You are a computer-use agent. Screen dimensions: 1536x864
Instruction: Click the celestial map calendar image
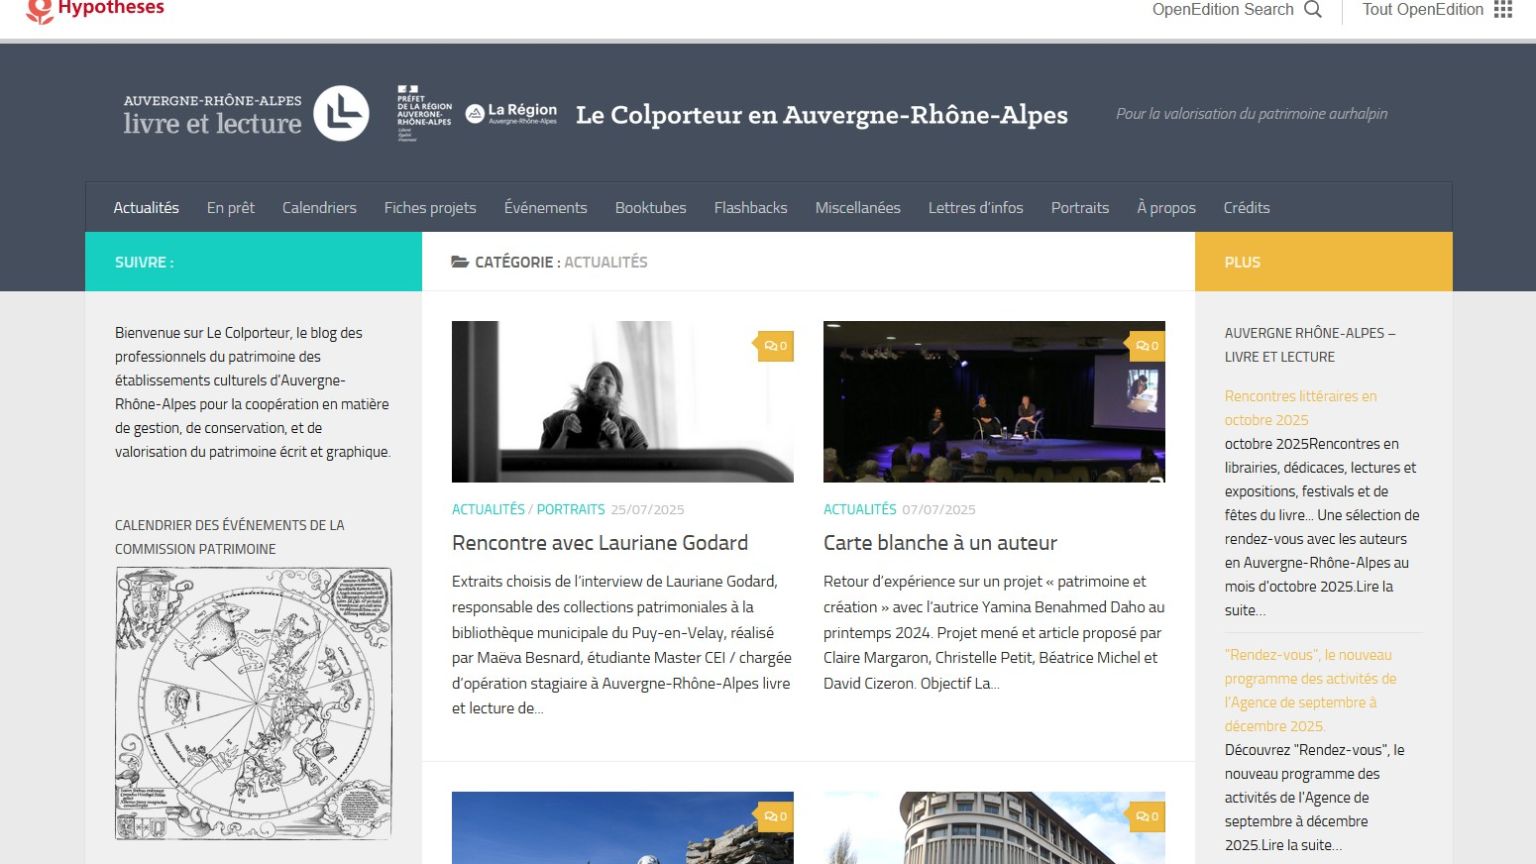pos(253,703)
